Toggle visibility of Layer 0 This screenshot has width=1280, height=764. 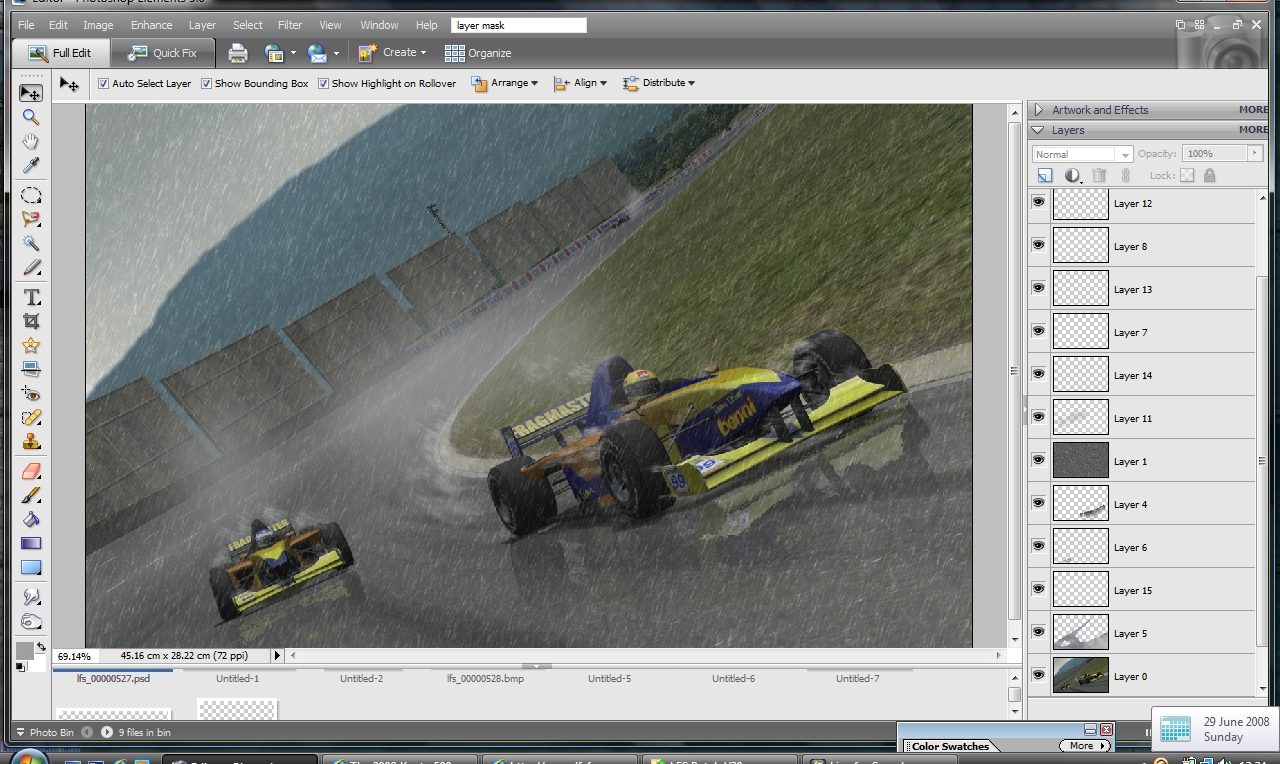click(1039, 676)
